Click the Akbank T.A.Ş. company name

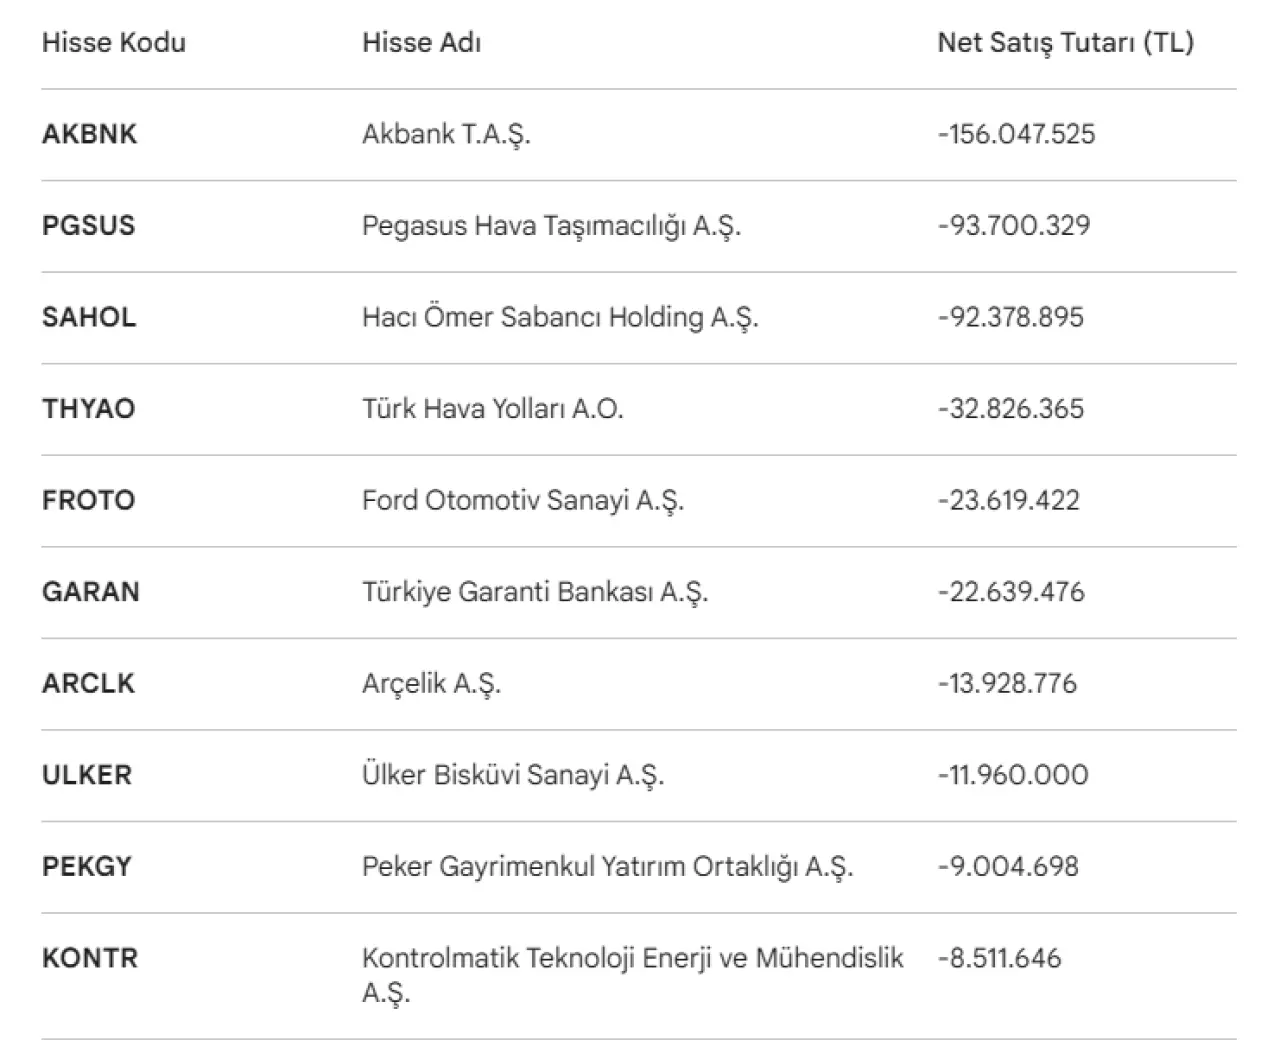446,134
